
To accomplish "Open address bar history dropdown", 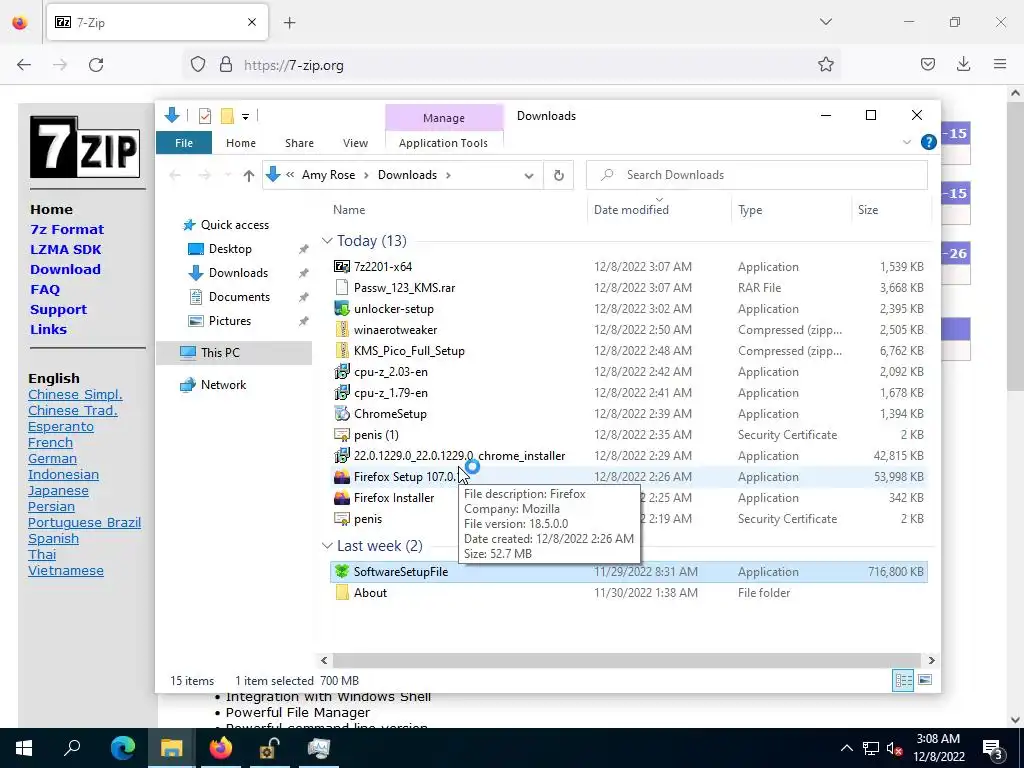I will (x=529, y=176).
